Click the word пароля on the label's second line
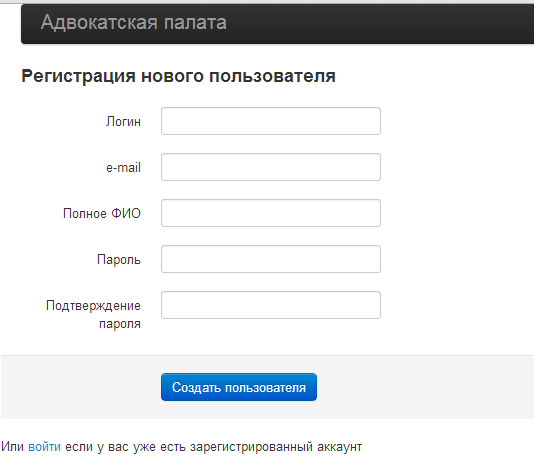The image size is (534, 464). [120, 324]
